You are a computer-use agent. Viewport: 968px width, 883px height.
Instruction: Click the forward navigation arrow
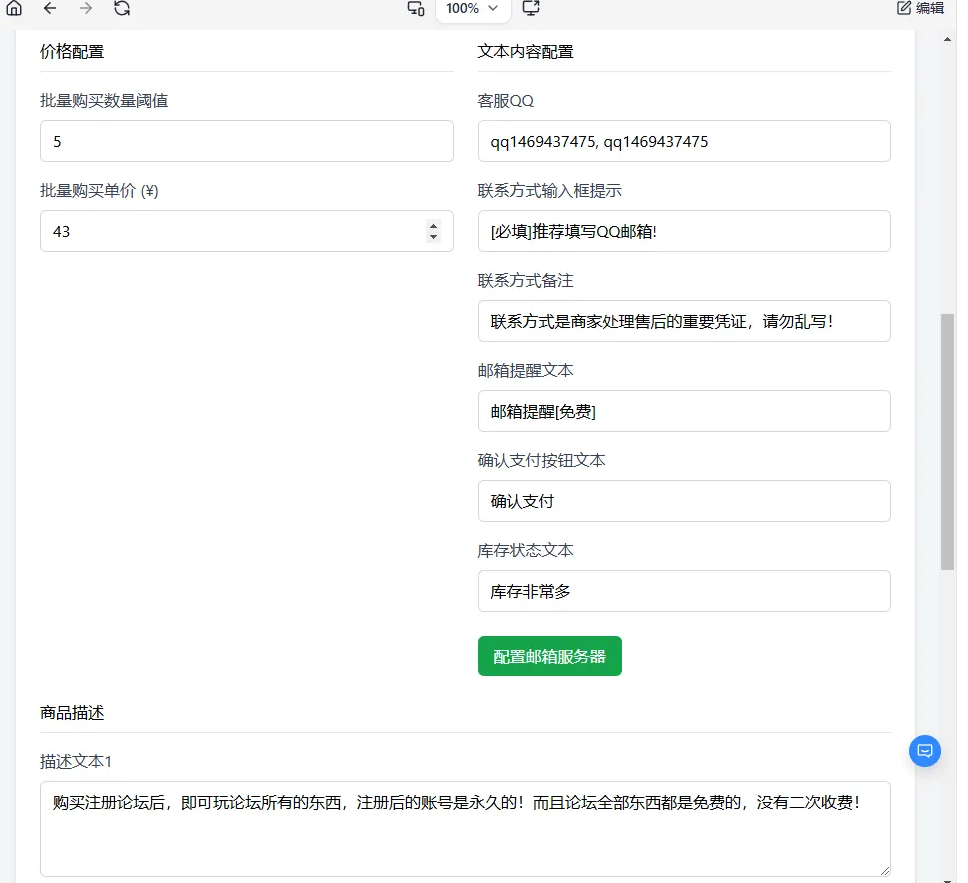[86, 9]
